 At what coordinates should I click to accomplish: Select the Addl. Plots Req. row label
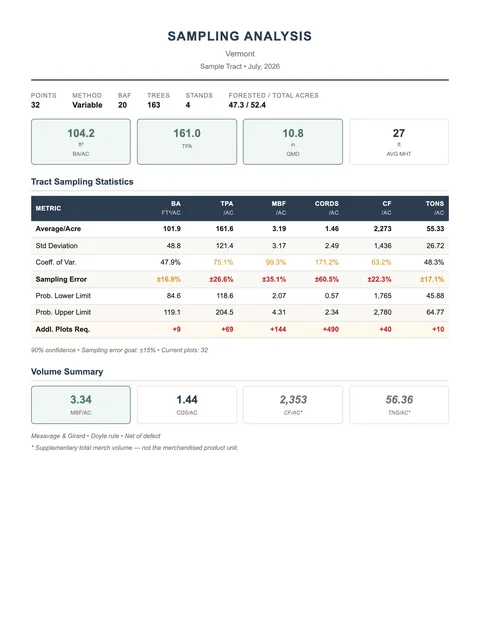point(63,329)
